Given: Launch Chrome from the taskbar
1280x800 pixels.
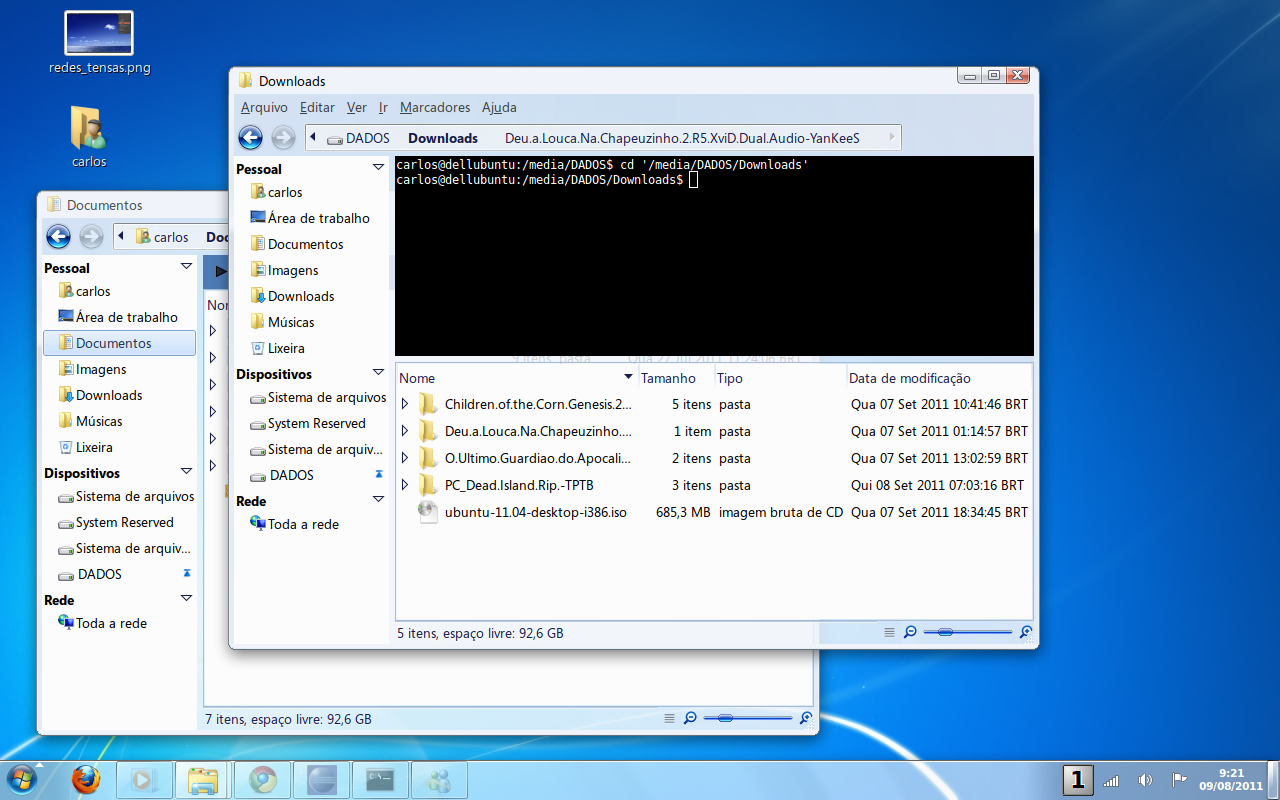Looking at the screenshot, I should (x=263, y=780).
